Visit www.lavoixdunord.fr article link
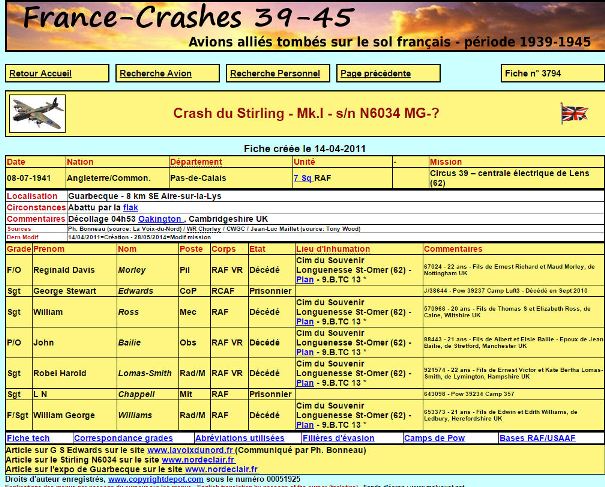 pyautogui.click(x=191, y=450)
